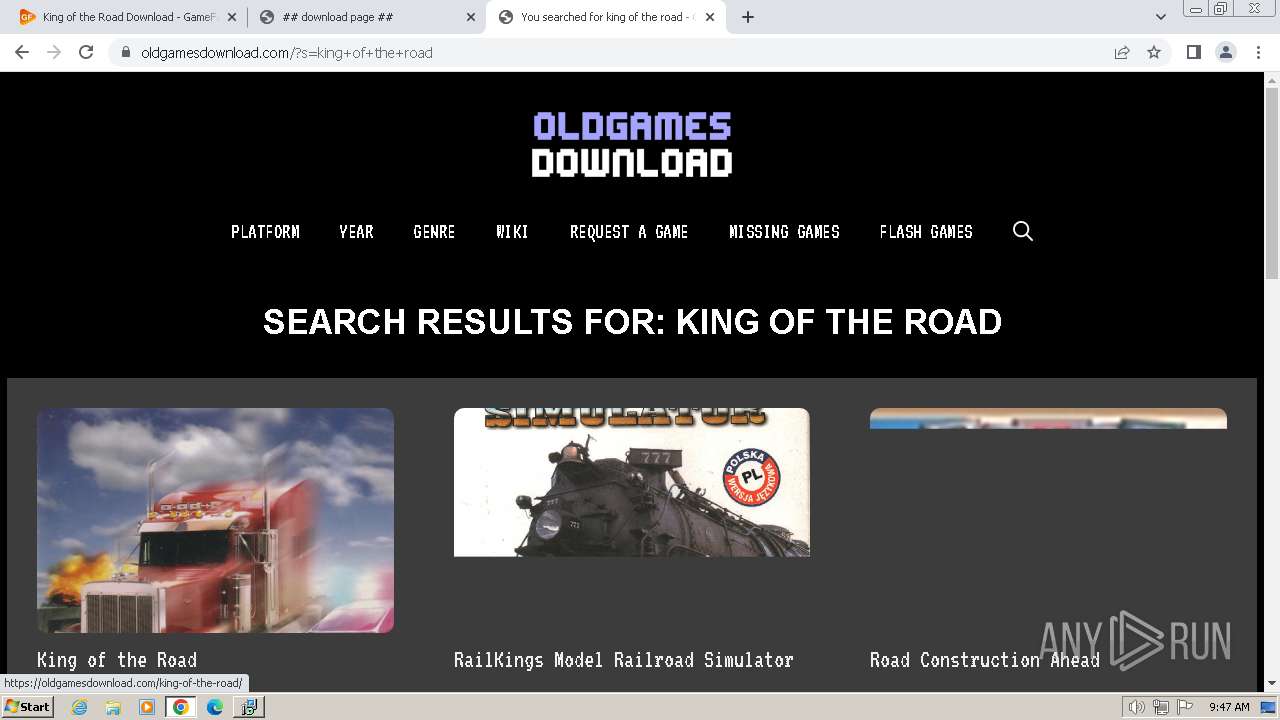Open the Chrome three-dot menu

(x=1258, y=52)
